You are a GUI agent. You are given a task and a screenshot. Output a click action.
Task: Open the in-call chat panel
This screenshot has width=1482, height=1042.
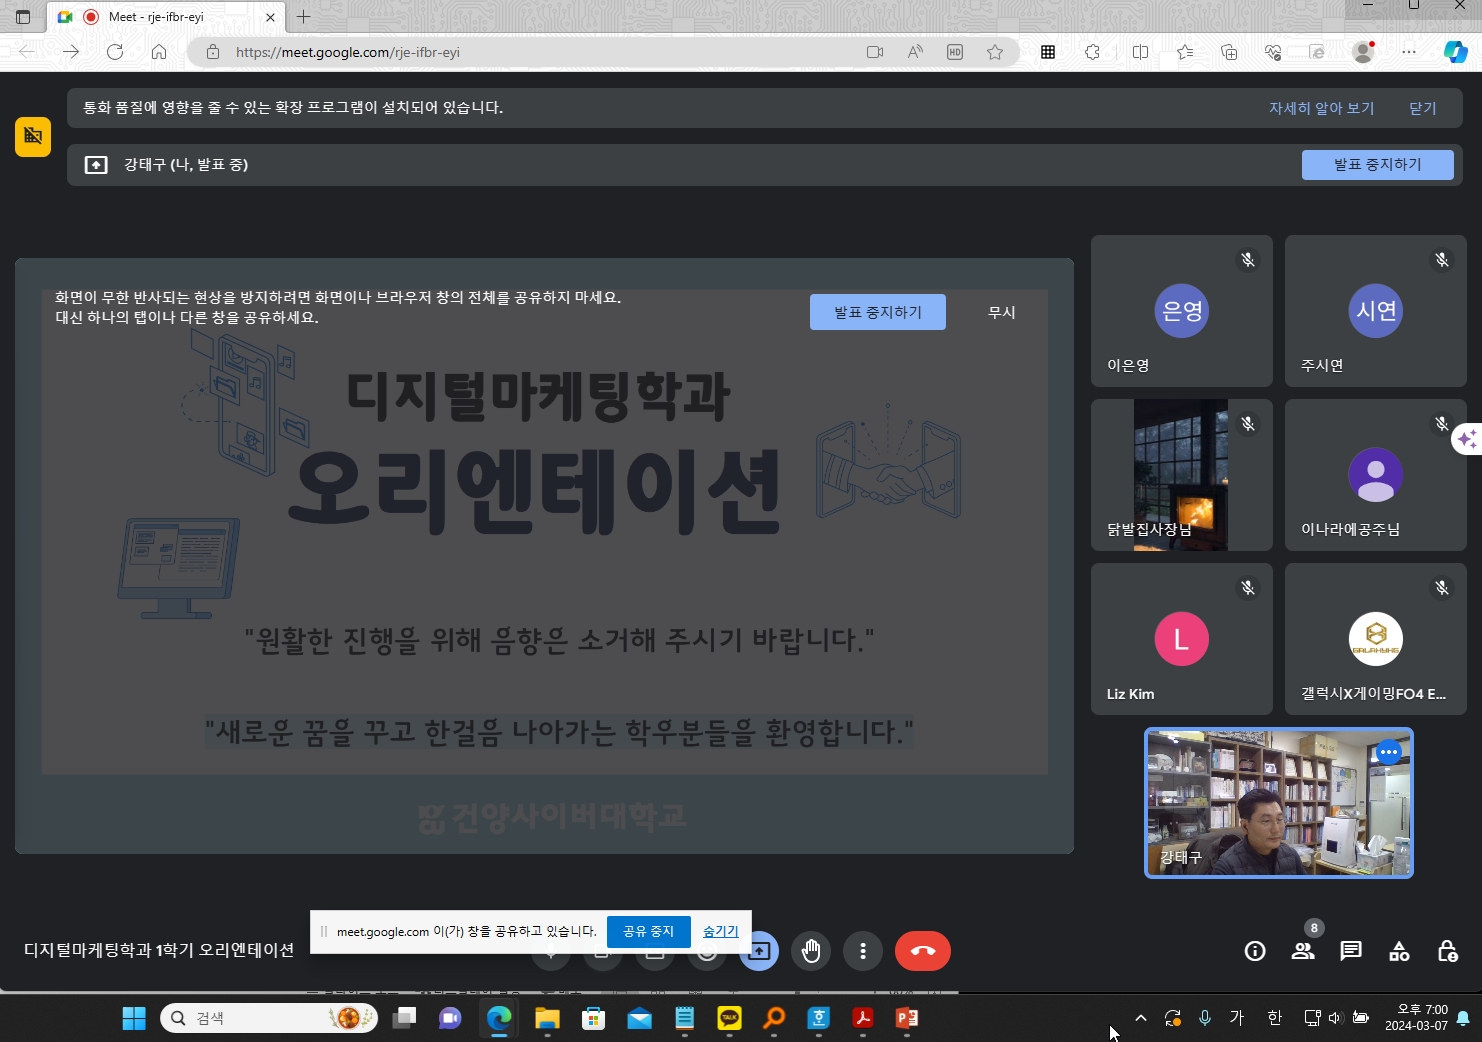[x=1351, y=951]
